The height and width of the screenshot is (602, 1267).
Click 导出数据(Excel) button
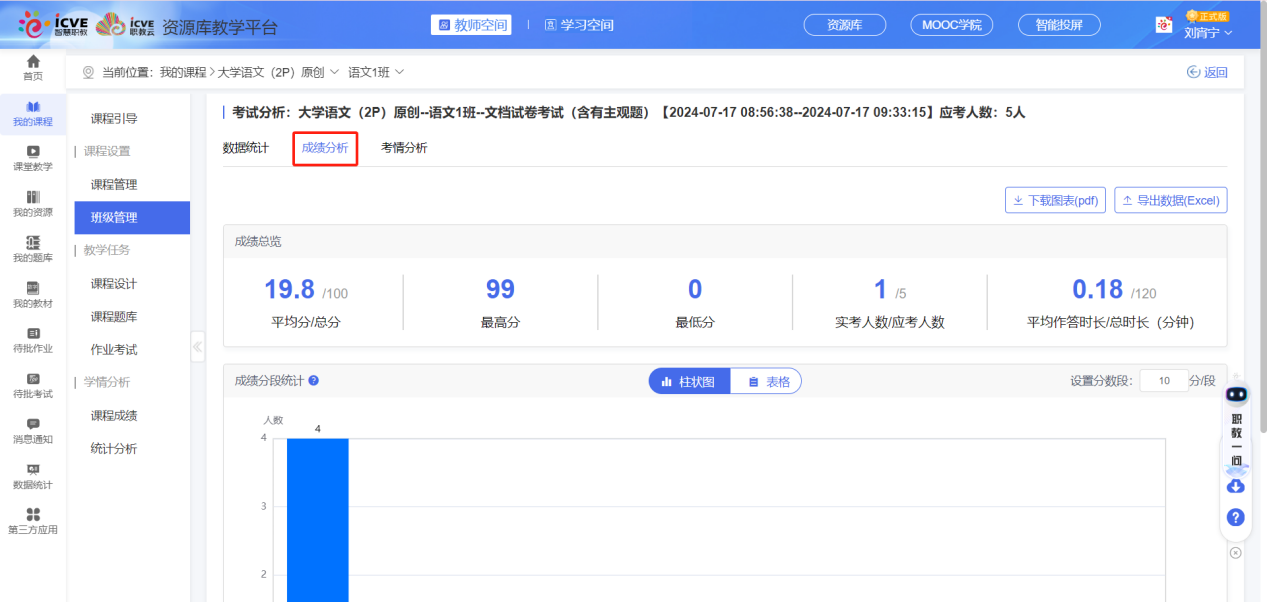pos(1170,200)
